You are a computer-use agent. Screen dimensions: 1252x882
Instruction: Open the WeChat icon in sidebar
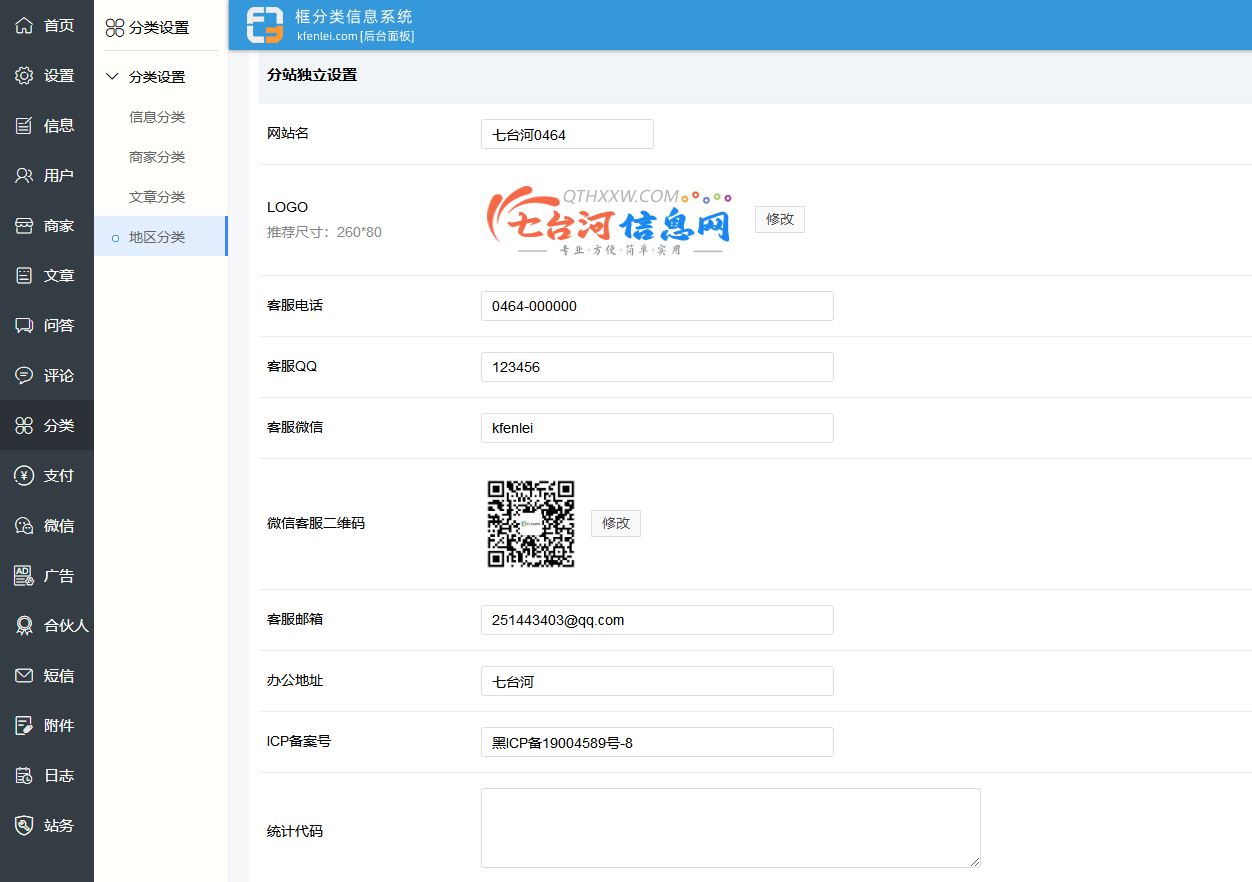[24, 526]
